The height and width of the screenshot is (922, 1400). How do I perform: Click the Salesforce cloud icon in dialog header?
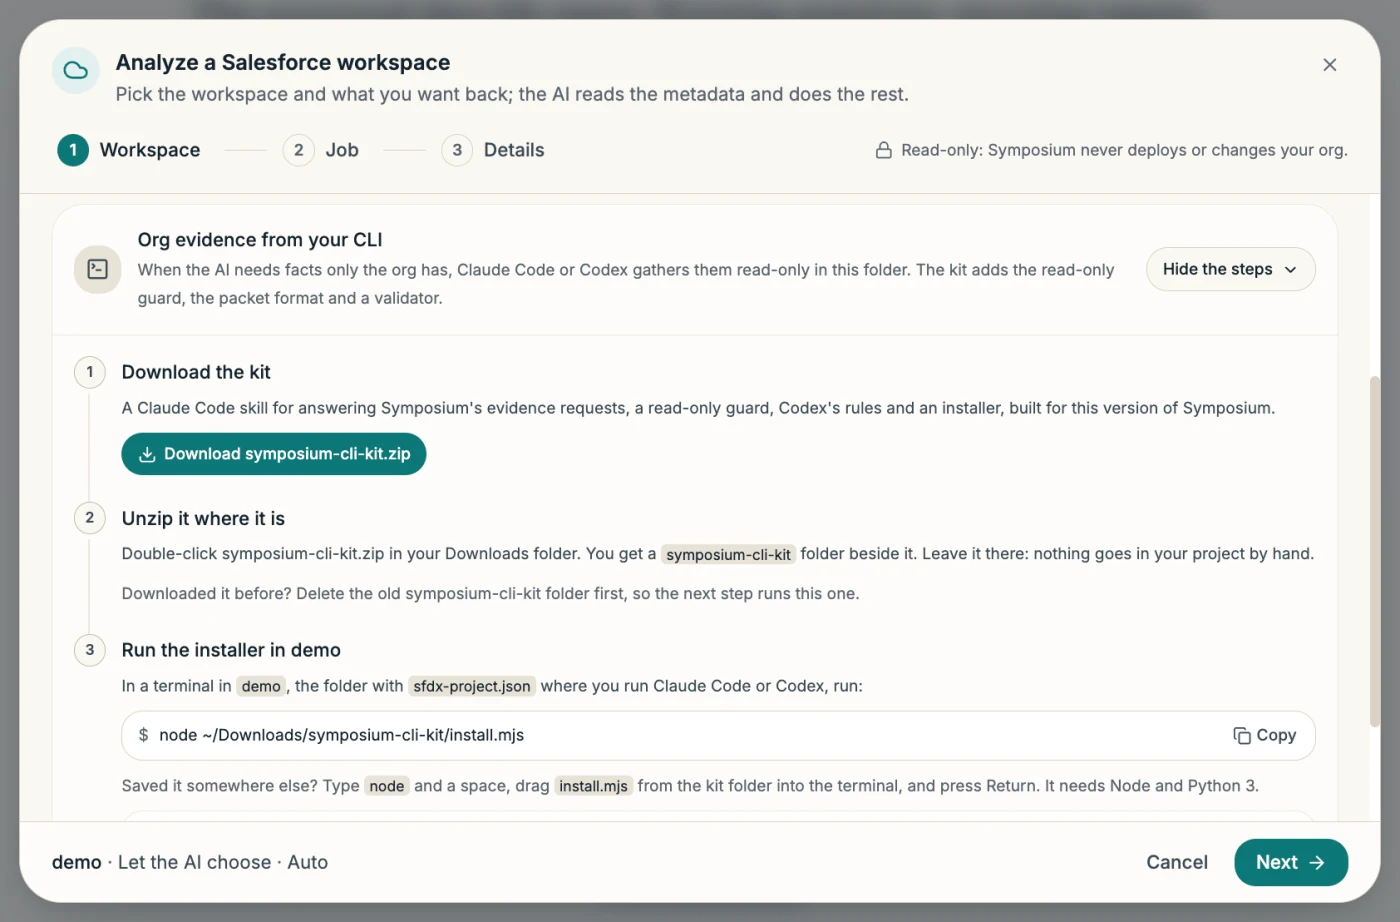pos(76,70)
